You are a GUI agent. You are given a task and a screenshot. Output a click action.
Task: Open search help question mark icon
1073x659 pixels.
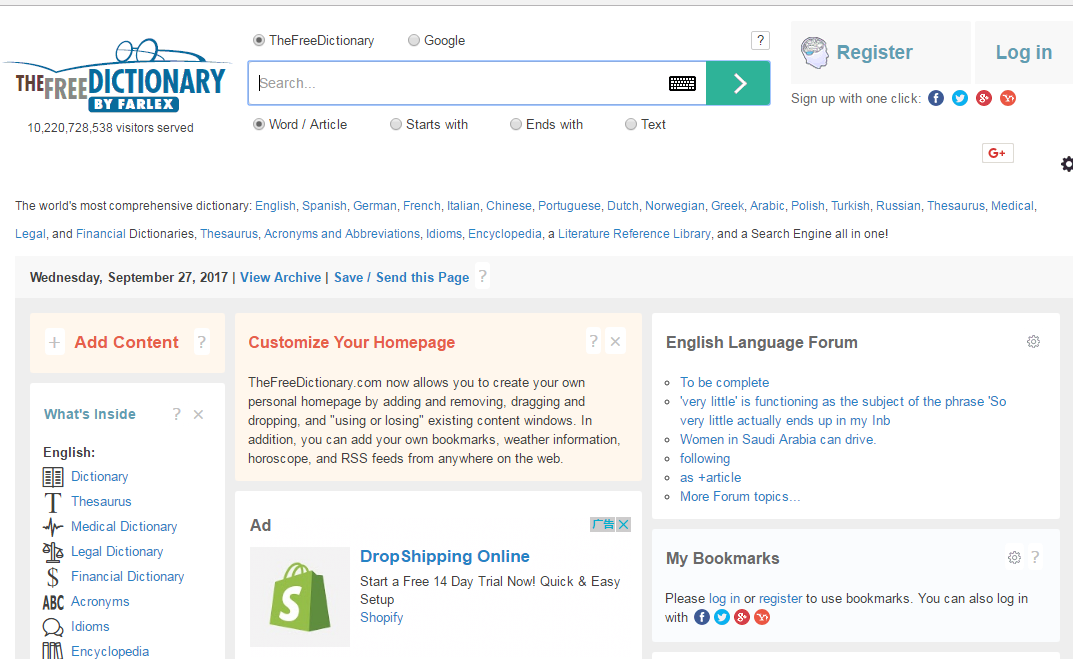(x=760, y=40)
